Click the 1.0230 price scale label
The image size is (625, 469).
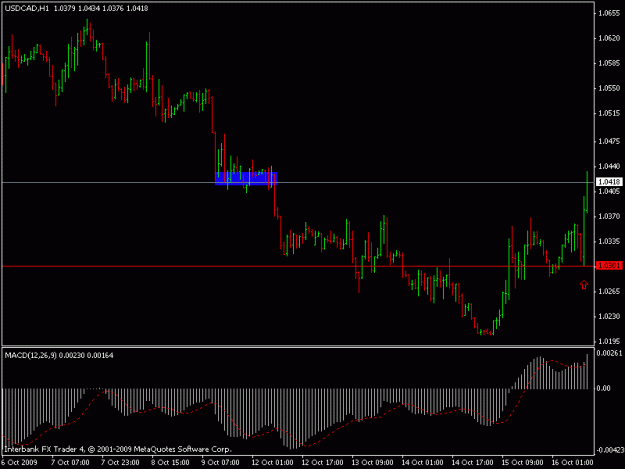coord(609,316)
